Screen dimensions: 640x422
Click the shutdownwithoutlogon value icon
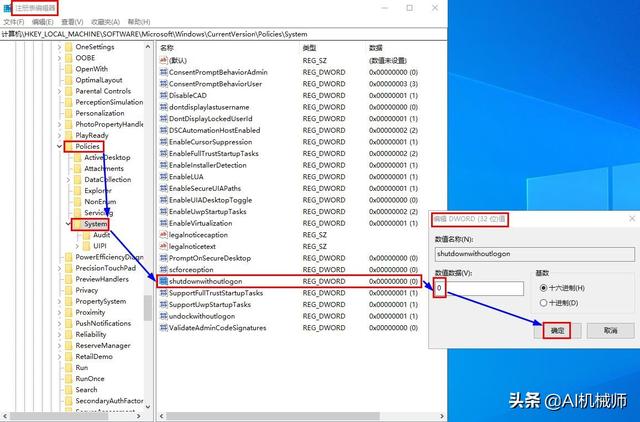point(164,282)
